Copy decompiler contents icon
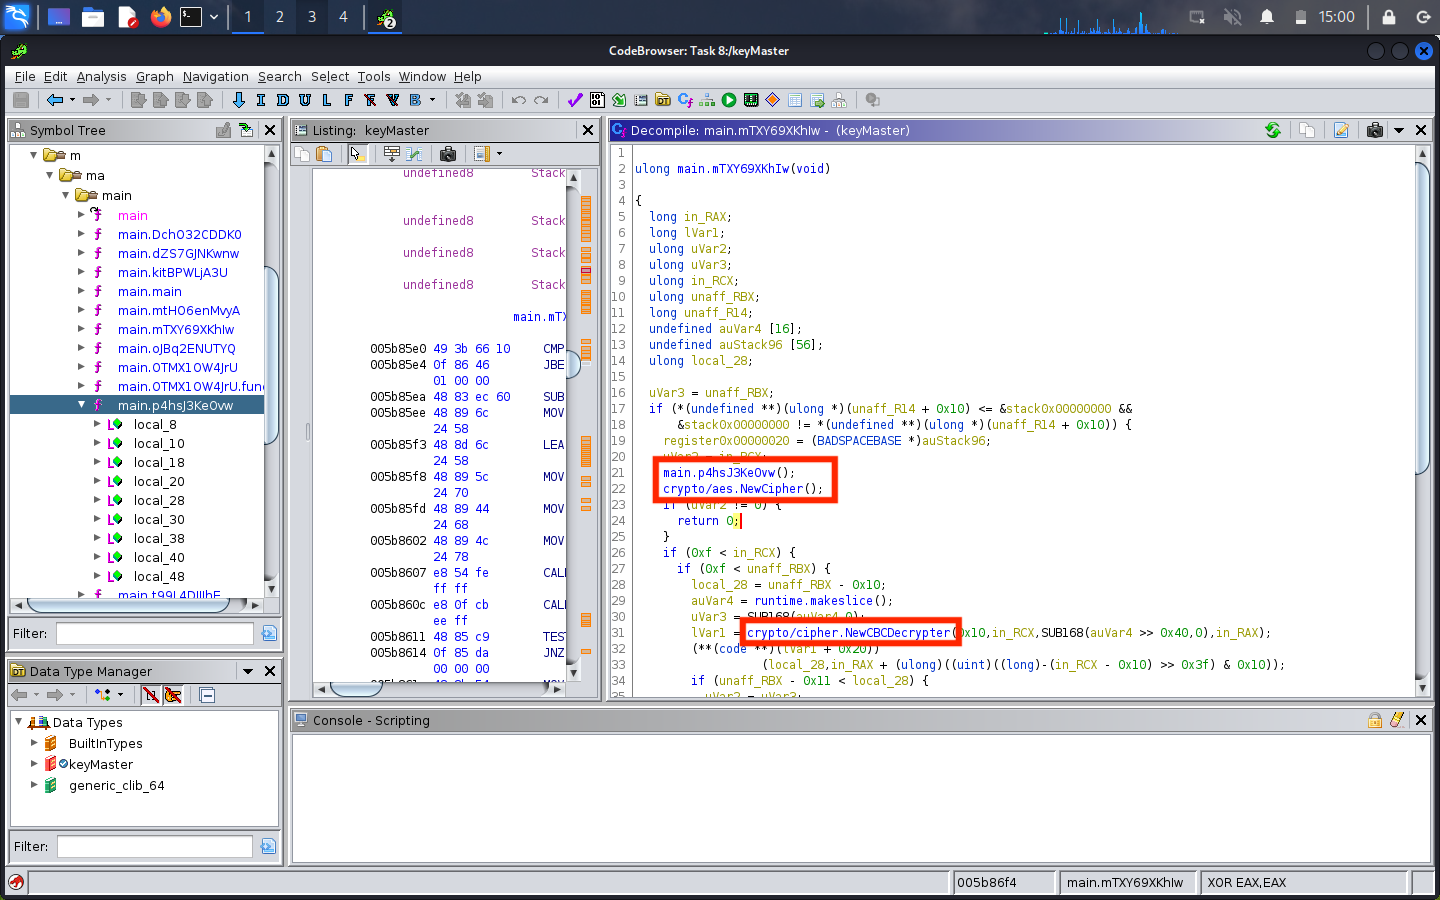 tap(1307, 130)
